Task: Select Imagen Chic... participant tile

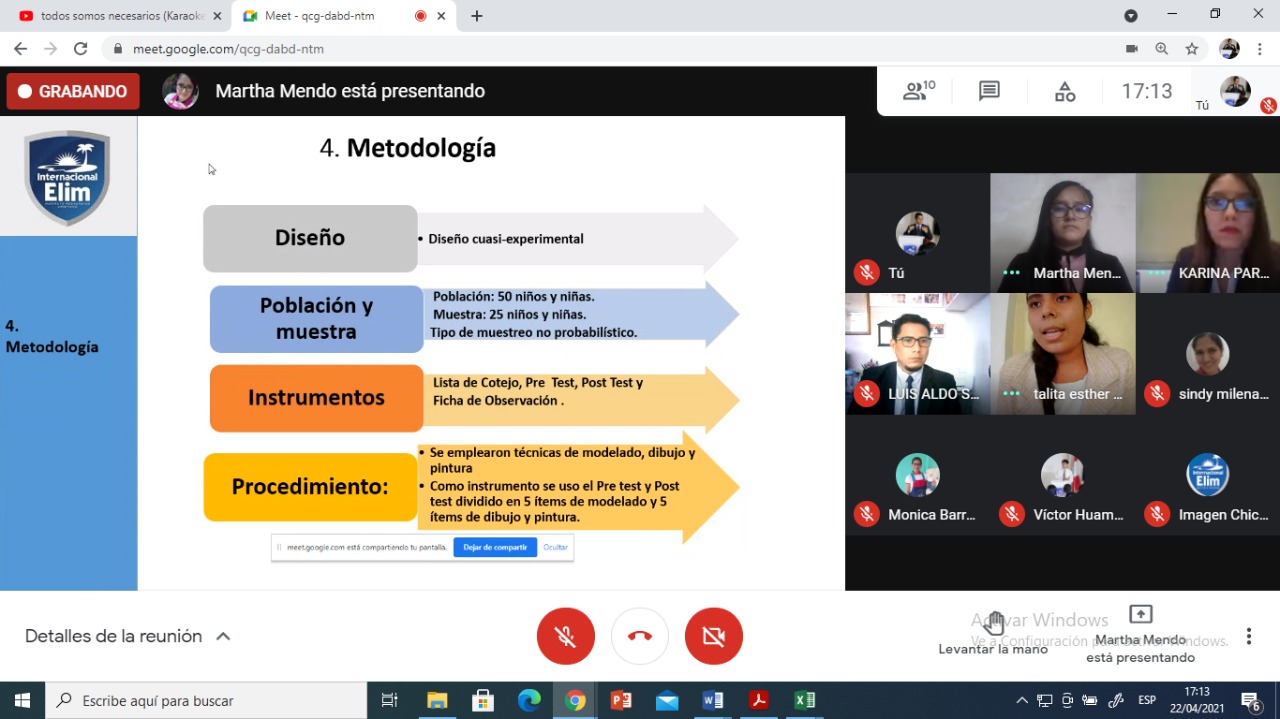Action: [1208, 475]
